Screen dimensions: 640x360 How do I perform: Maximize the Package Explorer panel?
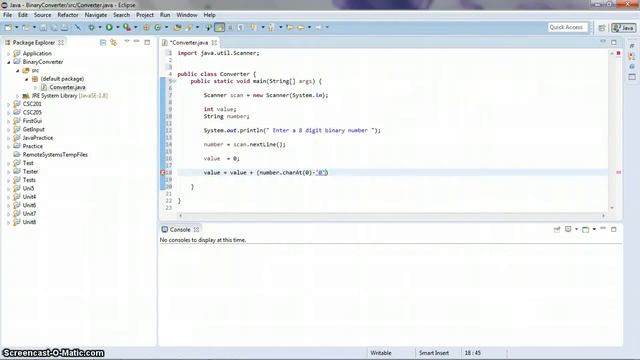[147, 42]
